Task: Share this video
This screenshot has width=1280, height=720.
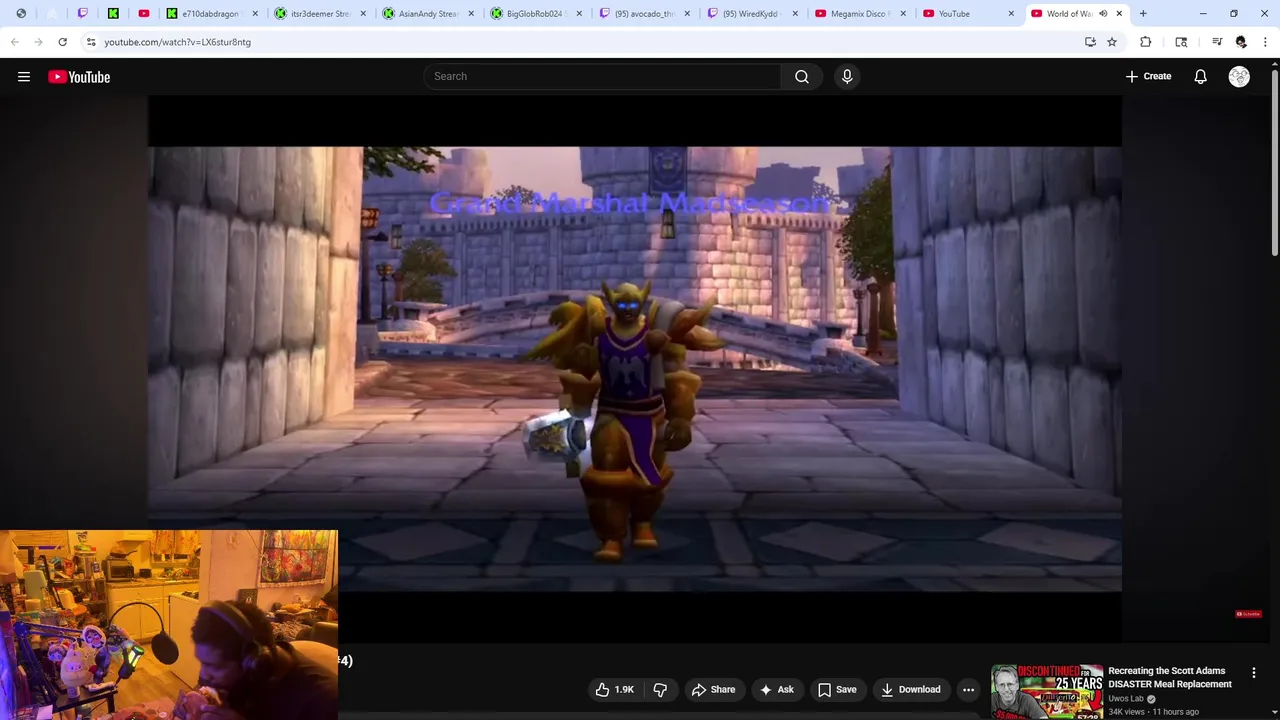Action: (x=713, y=689)
